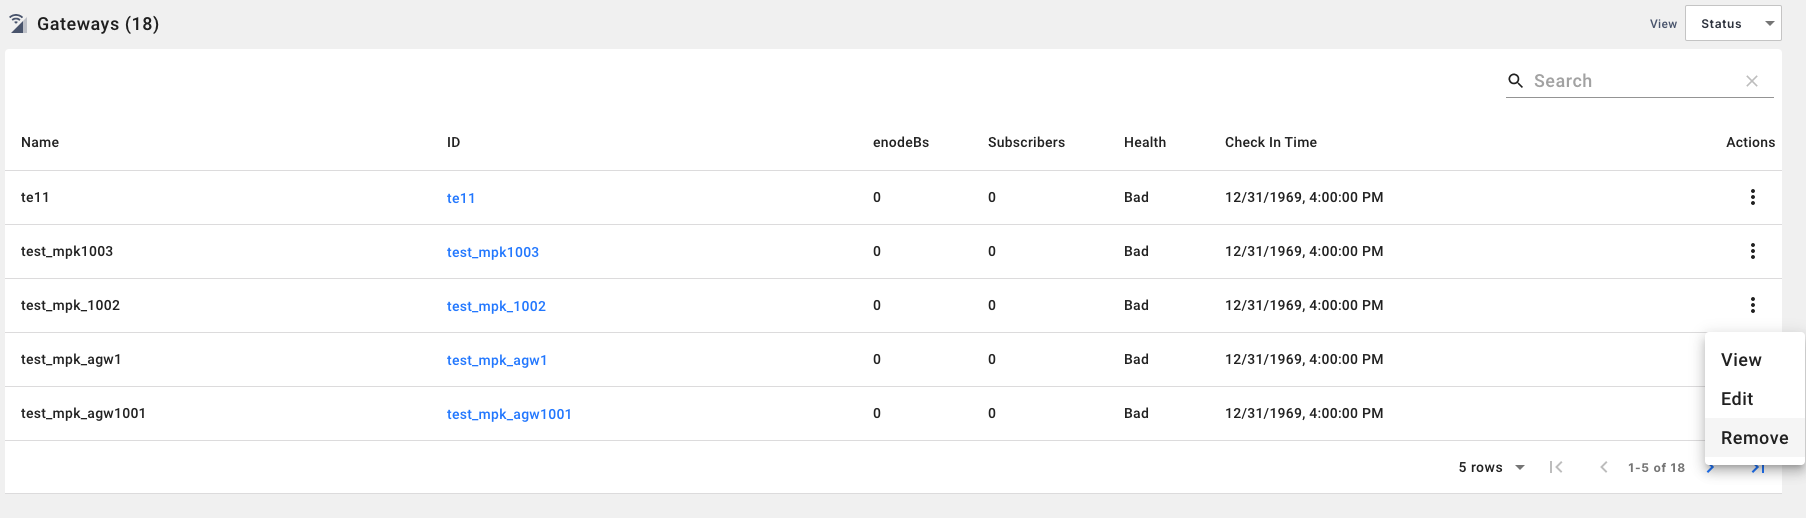Open actions menu for test_mpk1003 row

1752,251
